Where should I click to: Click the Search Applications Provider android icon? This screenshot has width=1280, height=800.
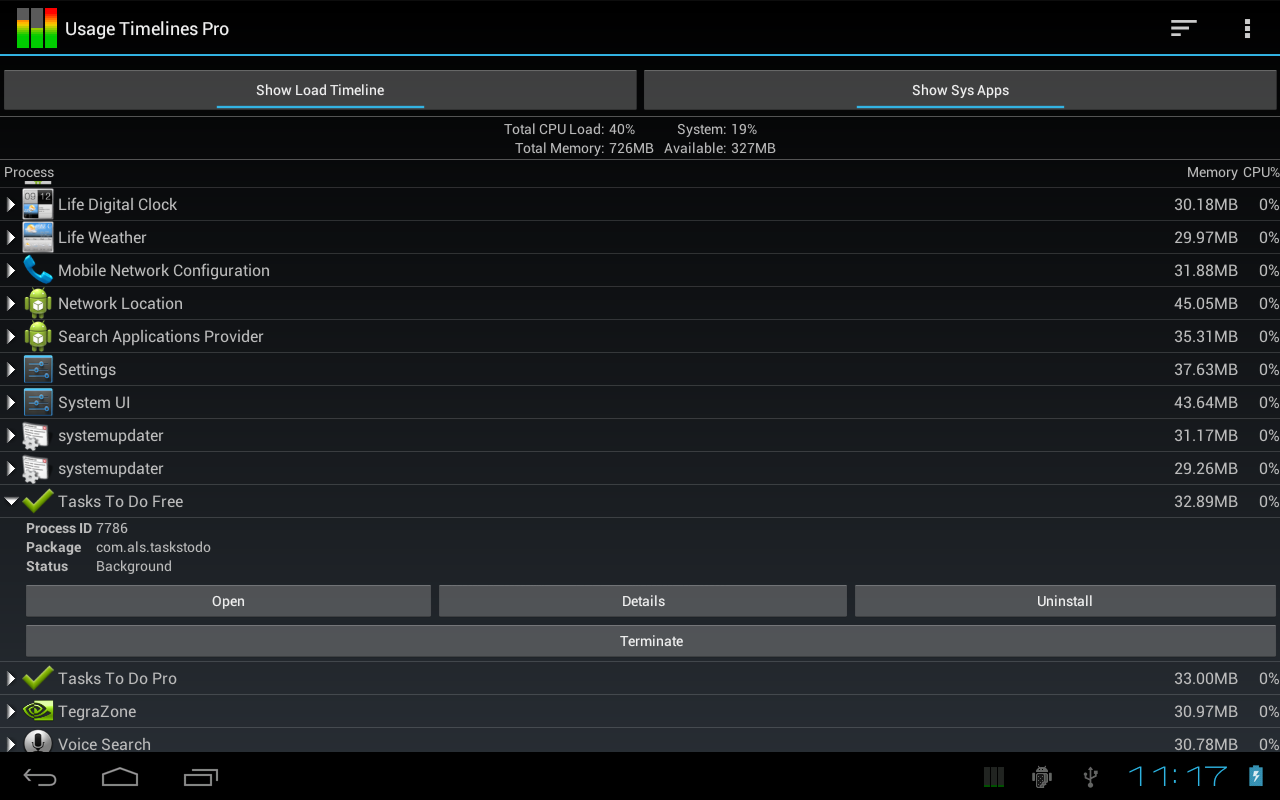(x=38, y=336)
